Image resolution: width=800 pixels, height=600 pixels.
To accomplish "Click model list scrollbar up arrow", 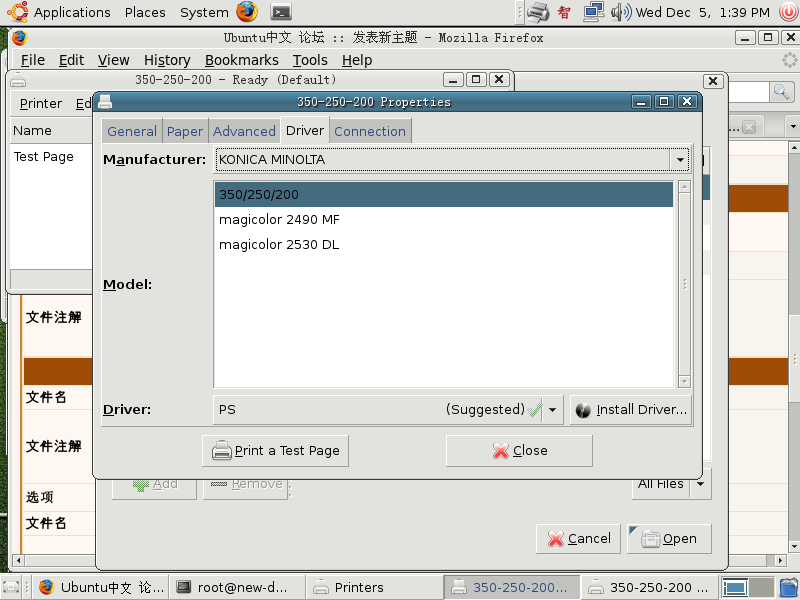I will coord(685,187).
